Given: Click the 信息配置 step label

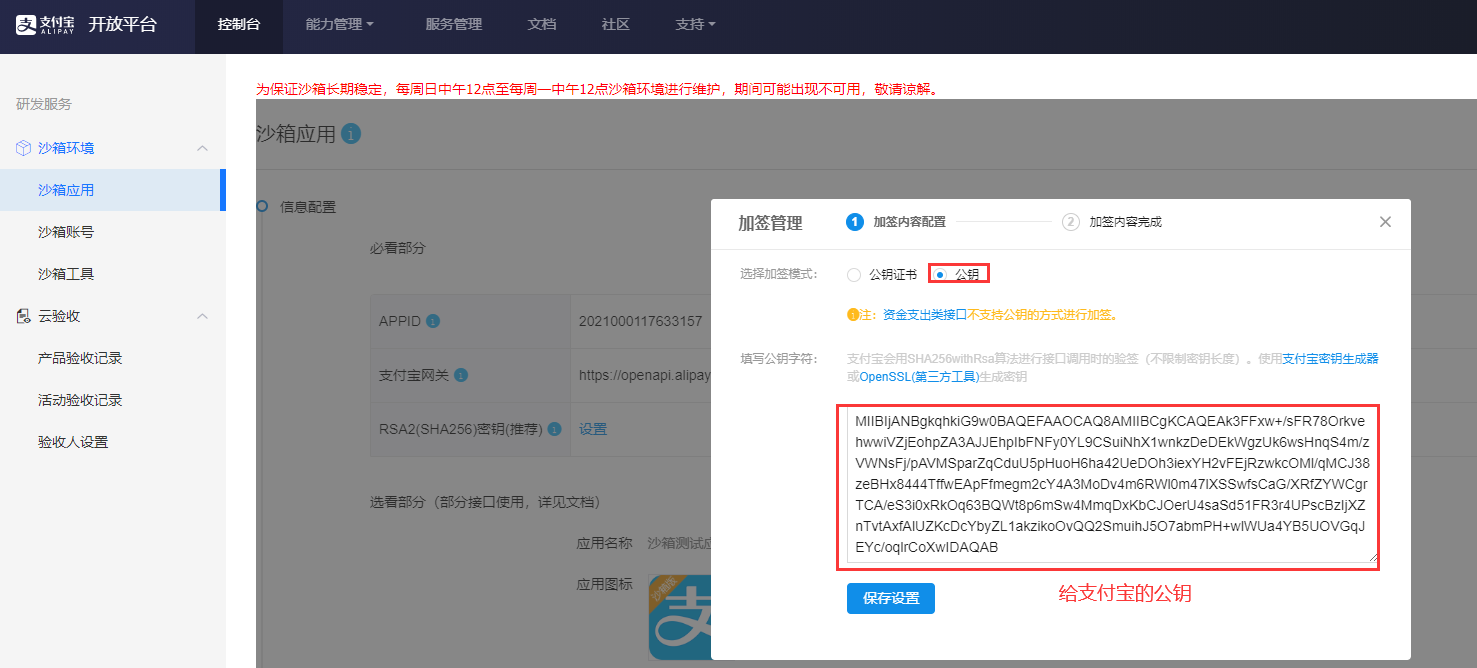Looking at the screenshot, I should click(x=308, y=207).
